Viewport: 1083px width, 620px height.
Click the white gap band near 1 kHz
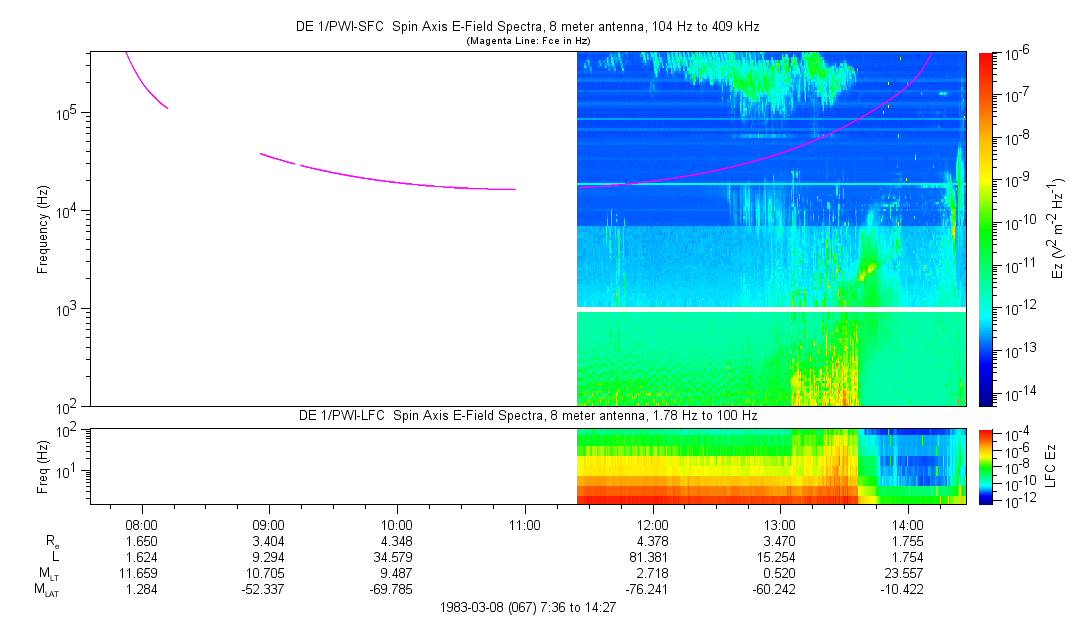(x=770, y=310)
